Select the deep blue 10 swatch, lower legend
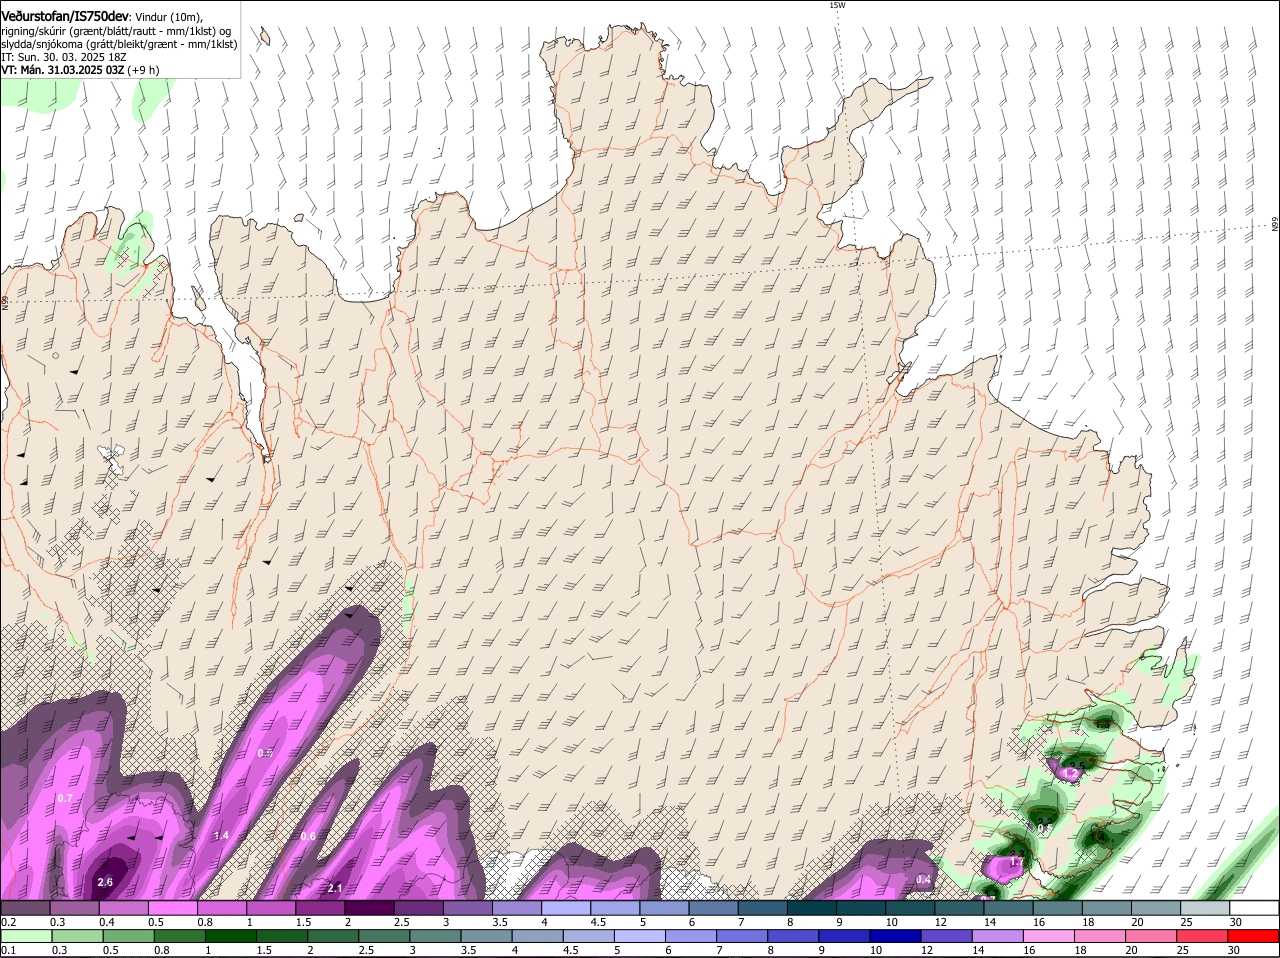The image size is (1280, 958). pyautogui.click(x=898, y=936)
